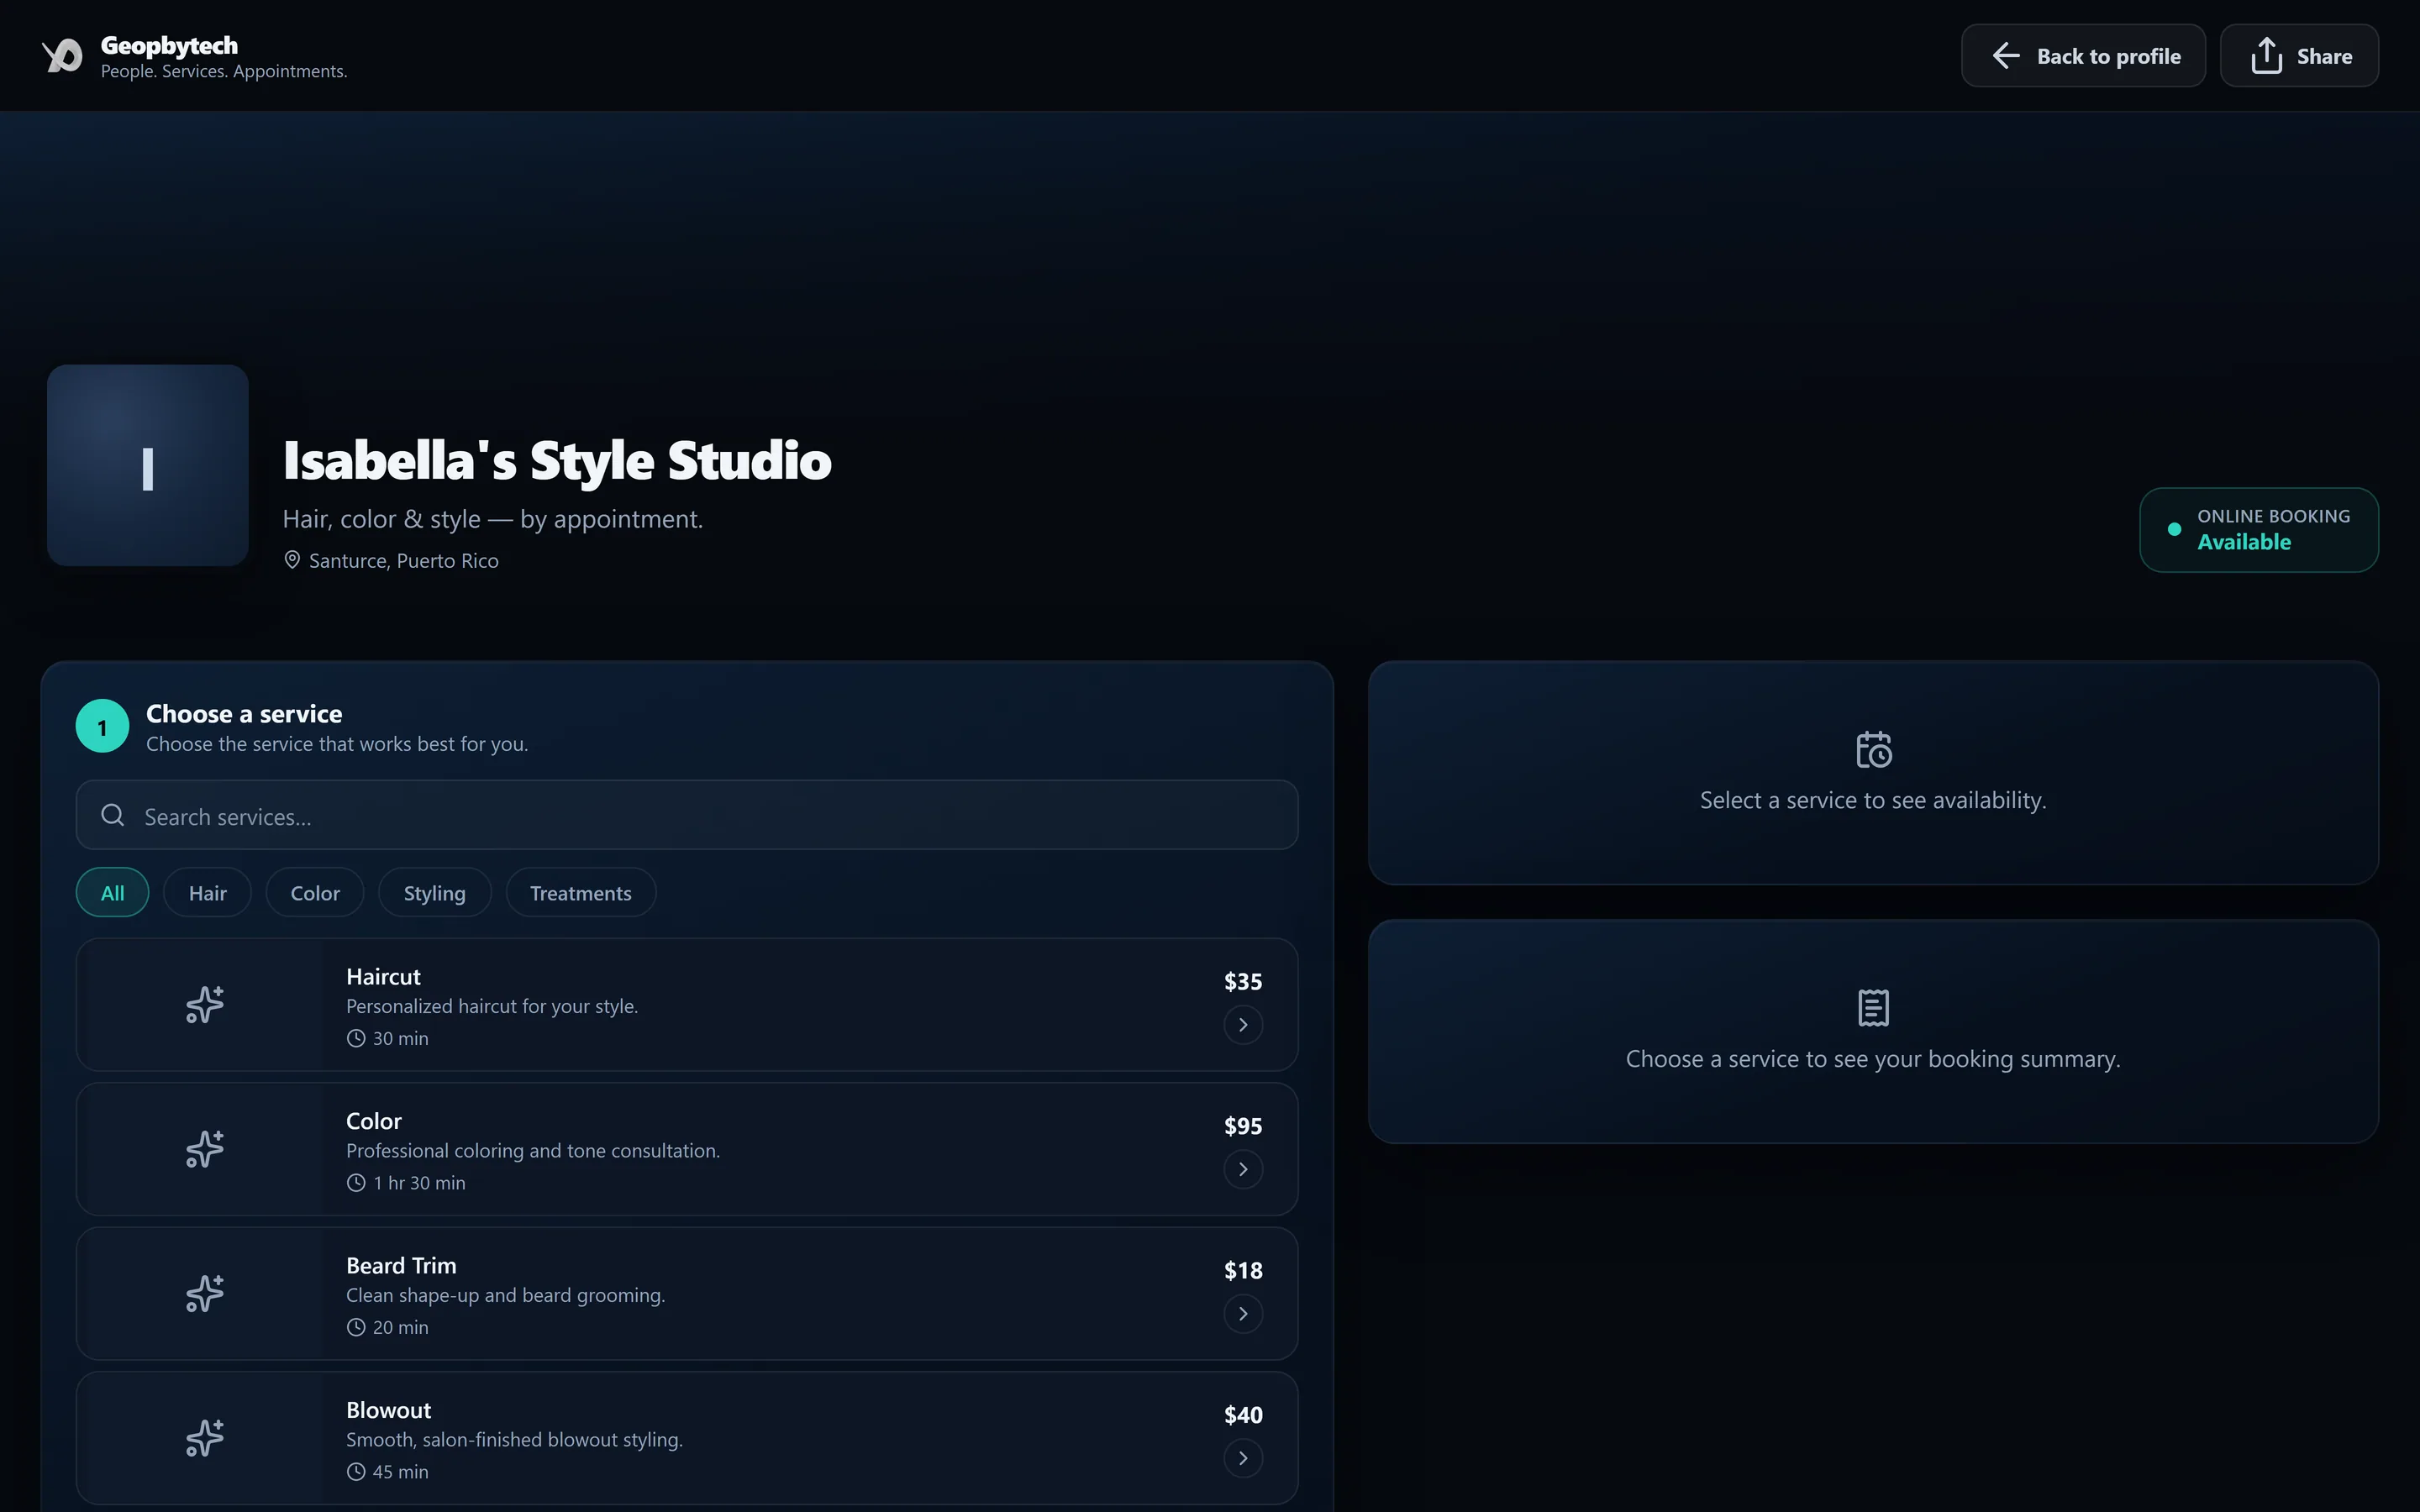Viewport: 2420px width, 1512px height.
Task: Click the Online Booking Available badge
Action: click(2259, 530)
